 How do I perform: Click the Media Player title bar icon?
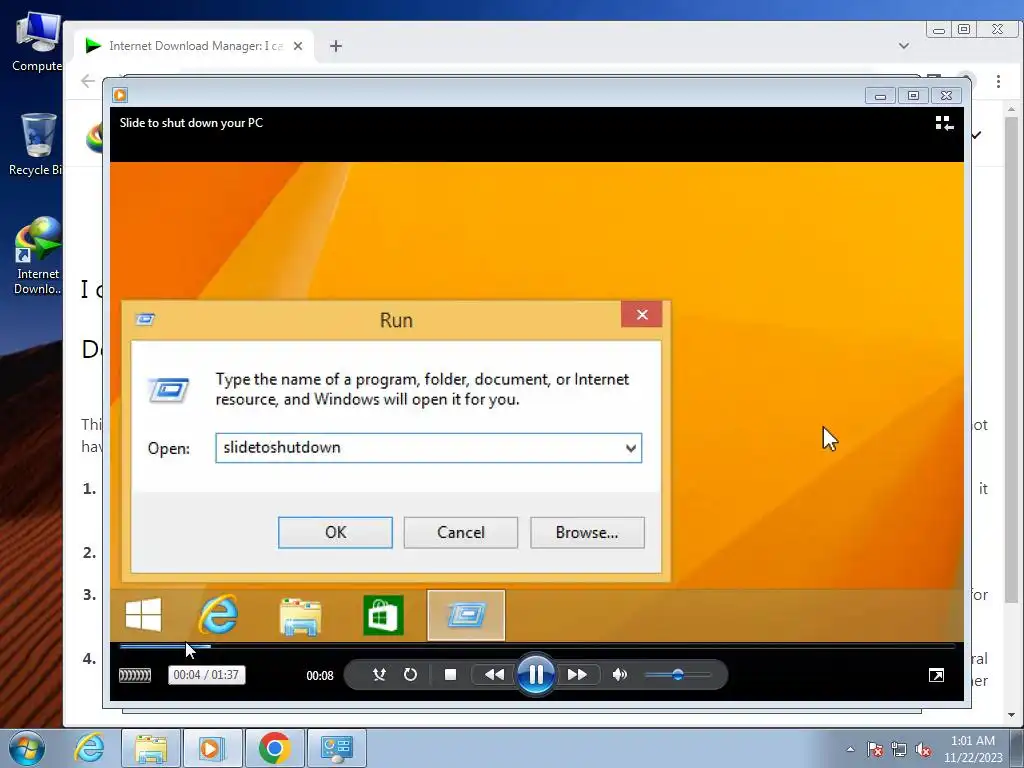120,95
